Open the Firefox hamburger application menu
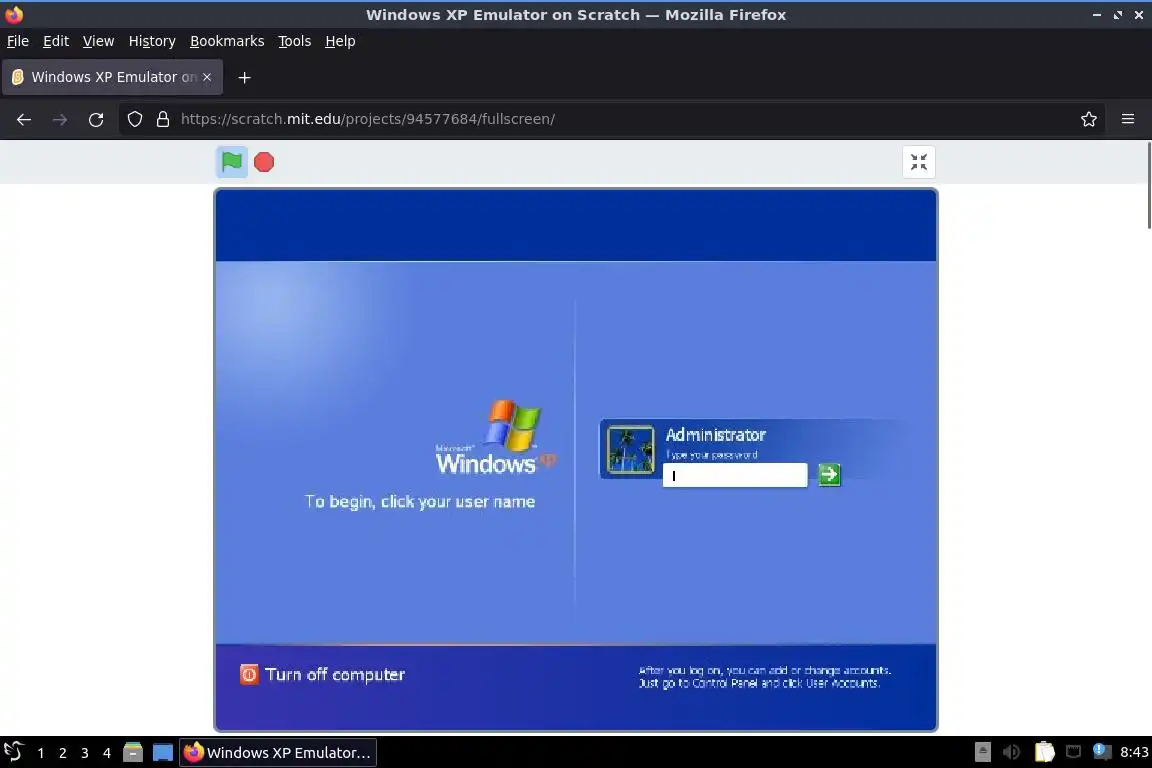 point(1128,119)
